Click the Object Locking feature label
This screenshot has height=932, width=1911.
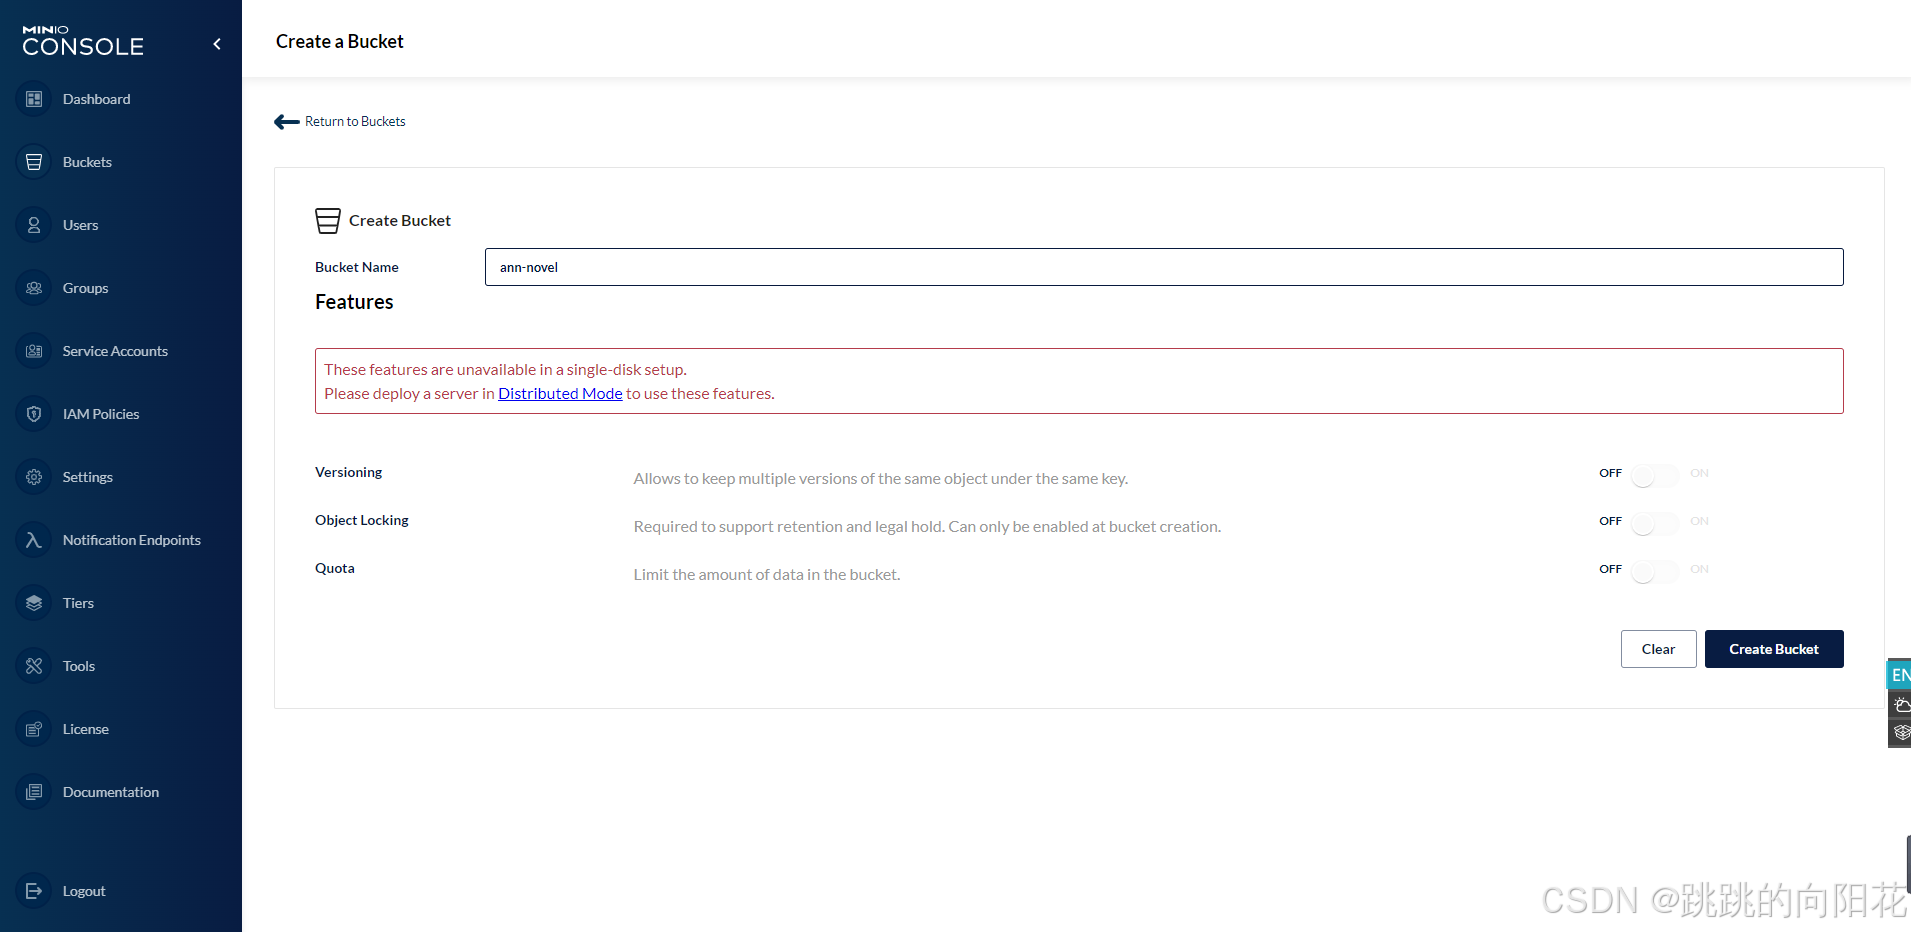click(362, 520)
